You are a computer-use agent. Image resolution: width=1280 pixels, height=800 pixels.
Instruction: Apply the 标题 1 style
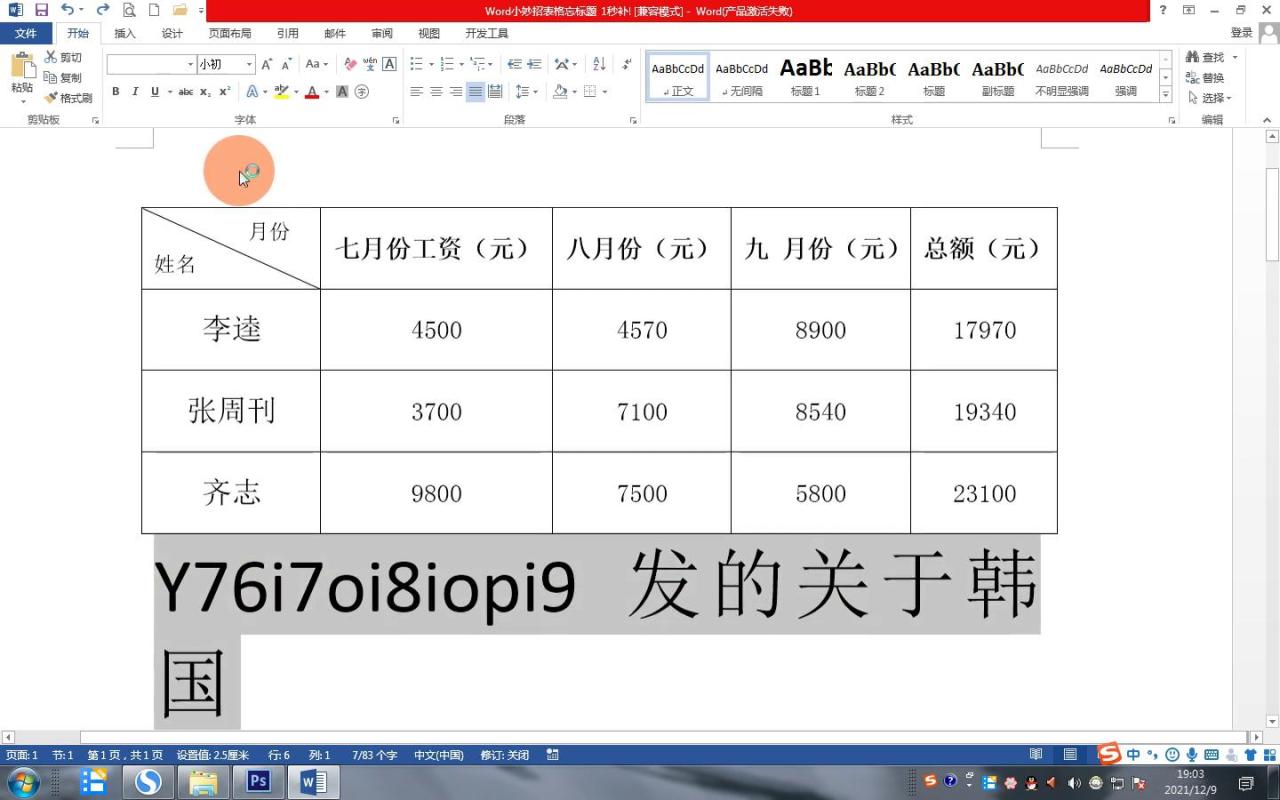[x=805, y=77]
